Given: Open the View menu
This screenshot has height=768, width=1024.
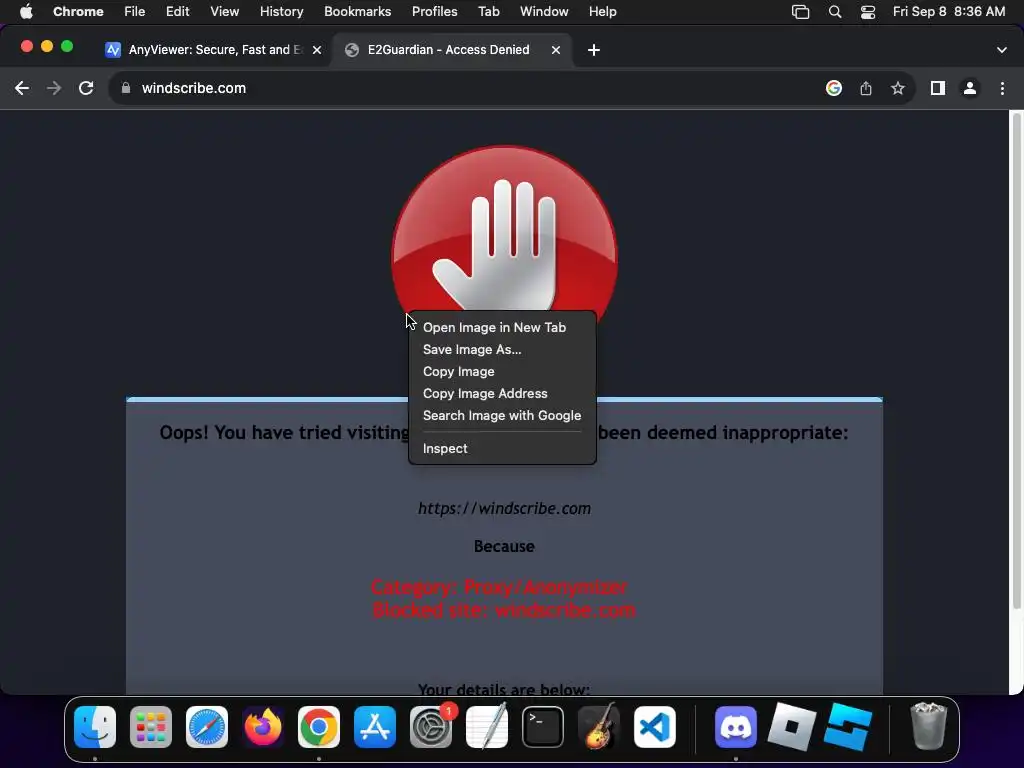Looking at the screenshot, I should tap(225, 12).
